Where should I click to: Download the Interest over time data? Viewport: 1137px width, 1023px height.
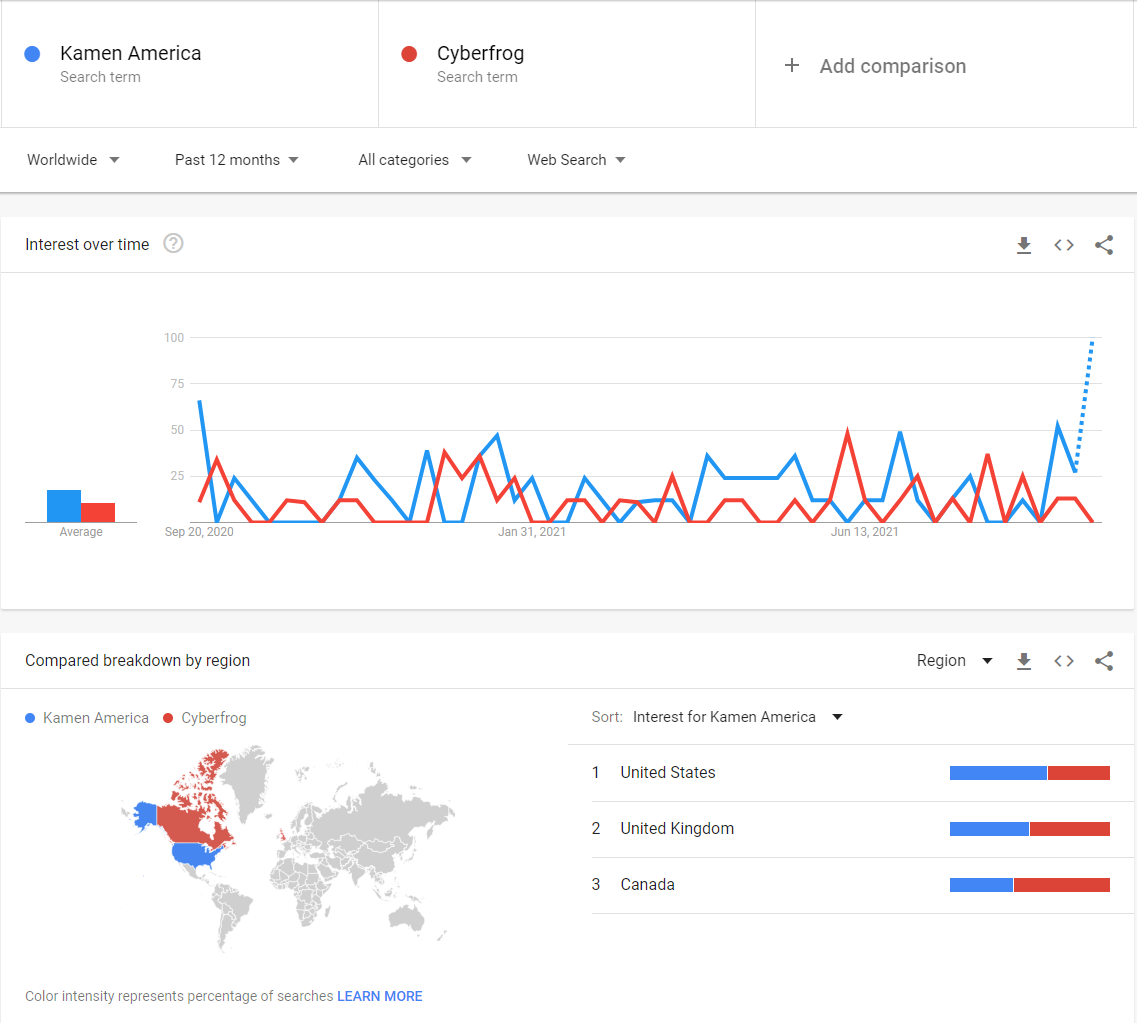pos(1023,245)
